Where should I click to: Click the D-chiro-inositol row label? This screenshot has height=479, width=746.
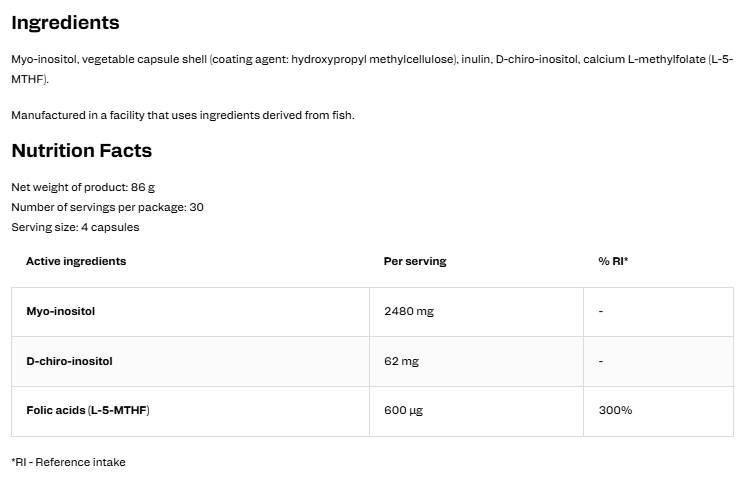click(x=69, y=361)
